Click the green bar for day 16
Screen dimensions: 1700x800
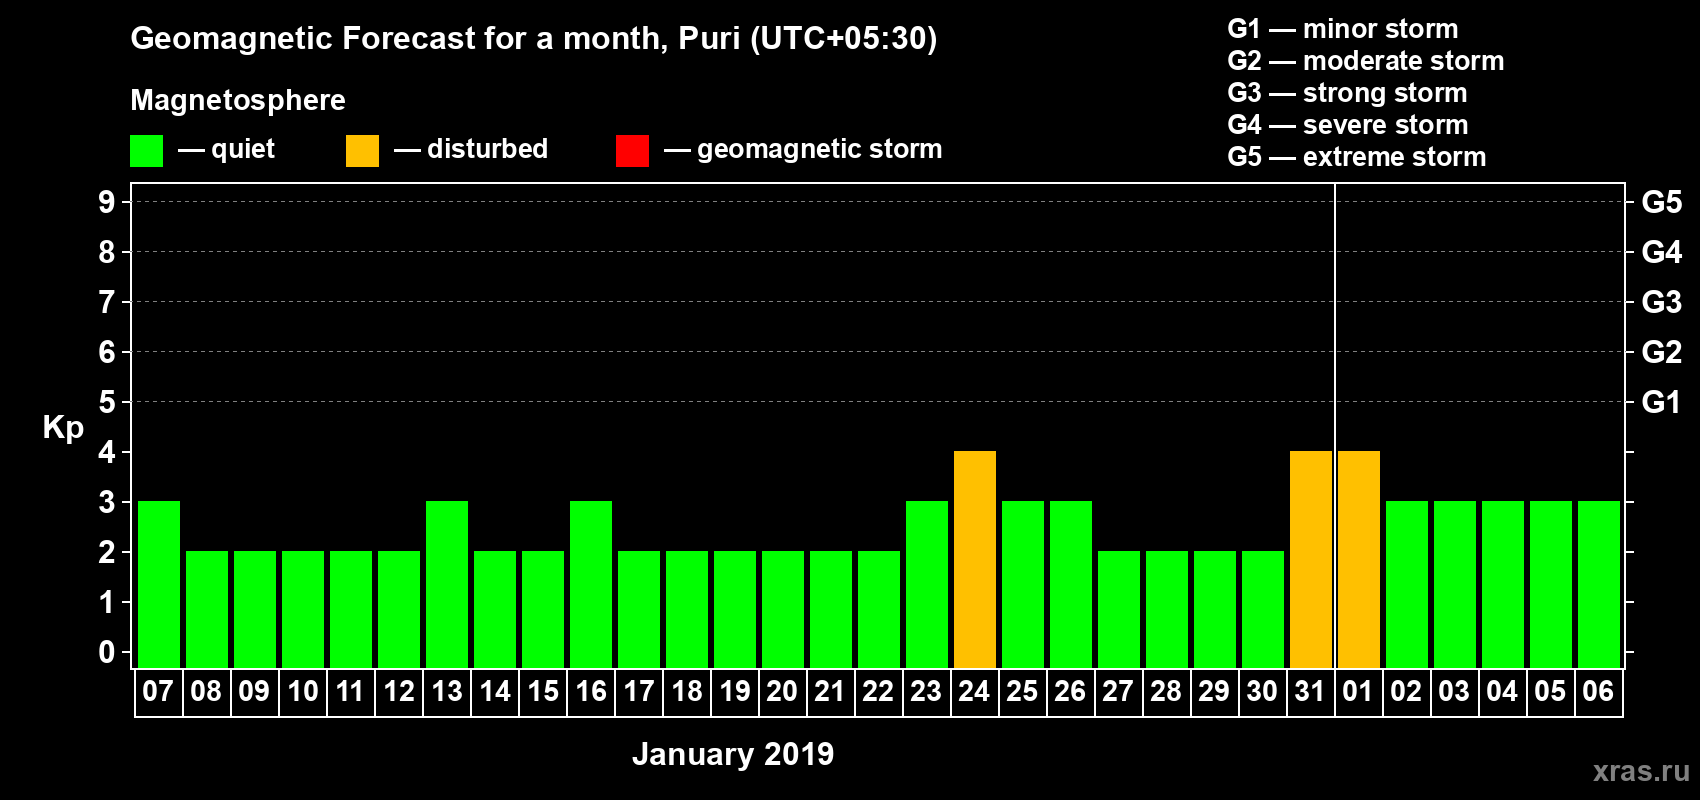pos(591,585)
